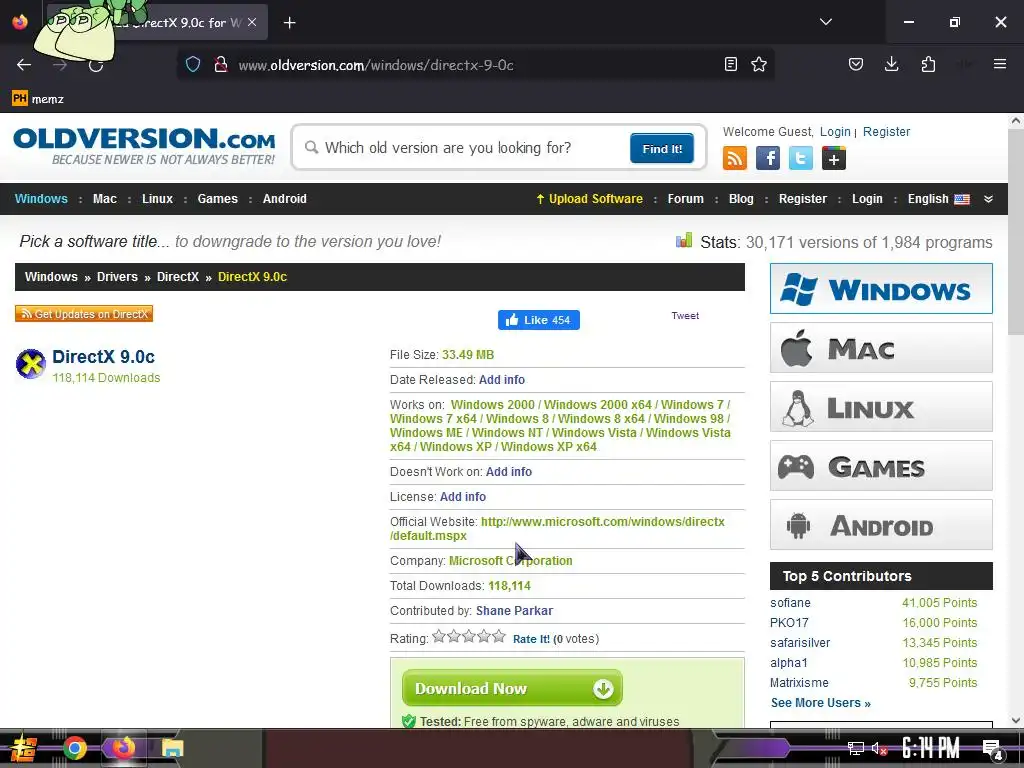Click the DirectX X logo icon
Viewport: 1024px width, 768px height.
[31, 364]
